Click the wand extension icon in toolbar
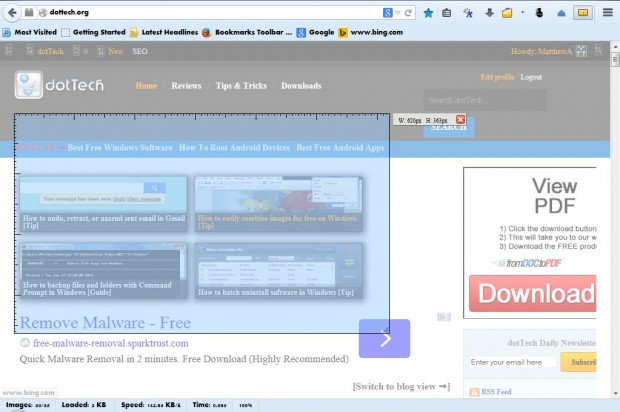Image resolution: width=620 pixels, height=412 pixels. pos(468,13)
